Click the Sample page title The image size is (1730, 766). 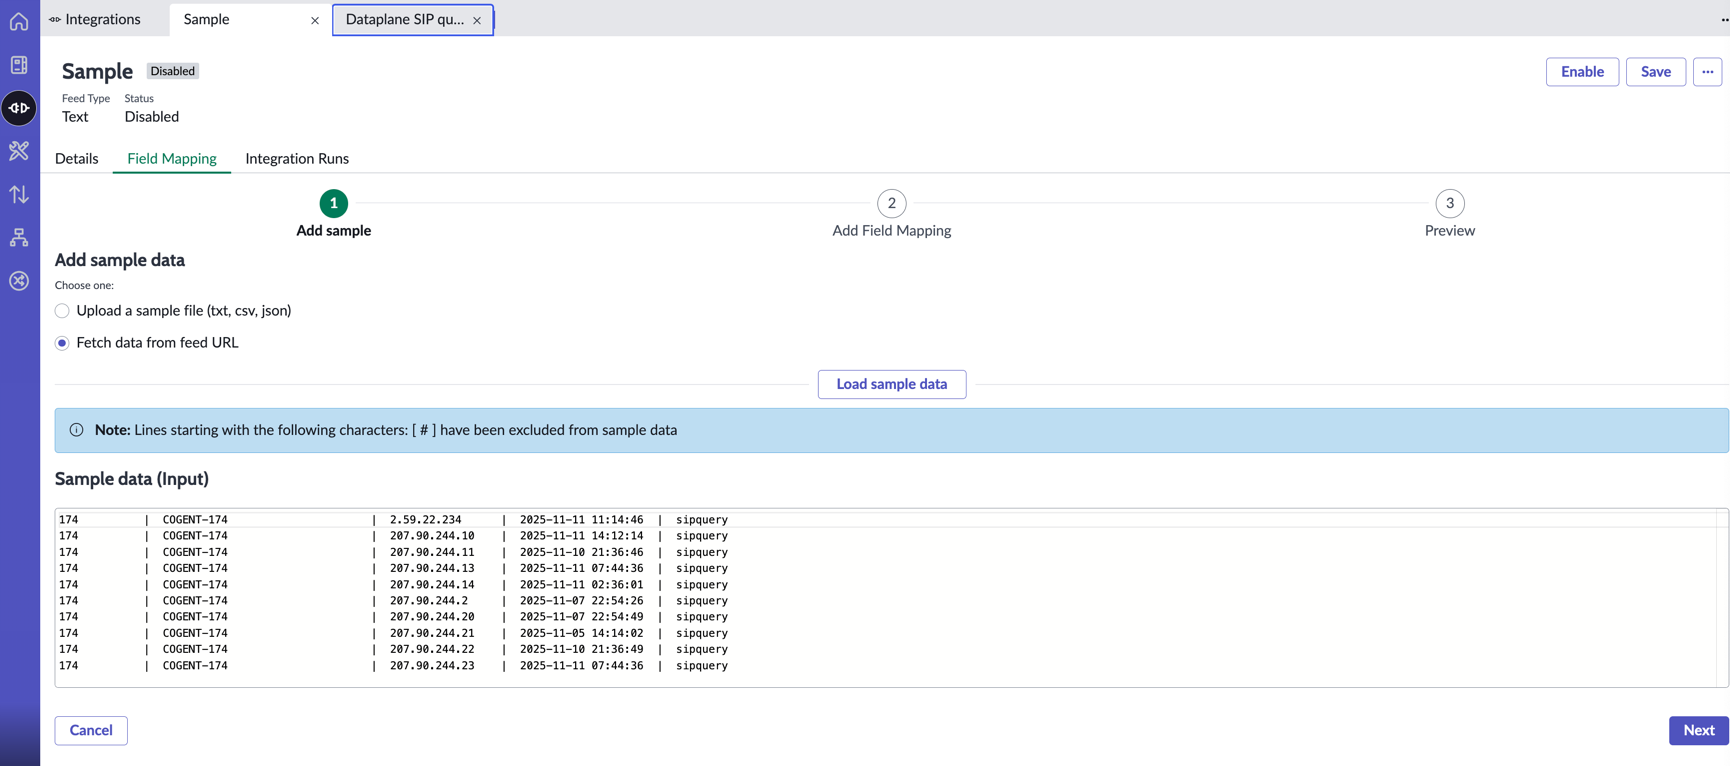[97, 71]
